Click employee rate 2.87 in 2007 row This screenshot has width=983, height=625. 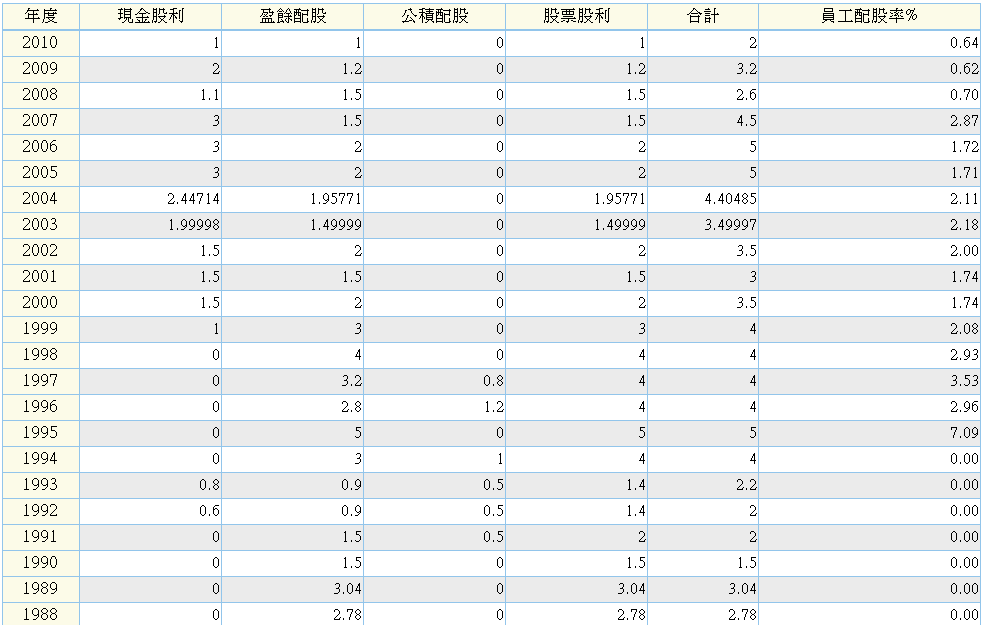point(964,121)
